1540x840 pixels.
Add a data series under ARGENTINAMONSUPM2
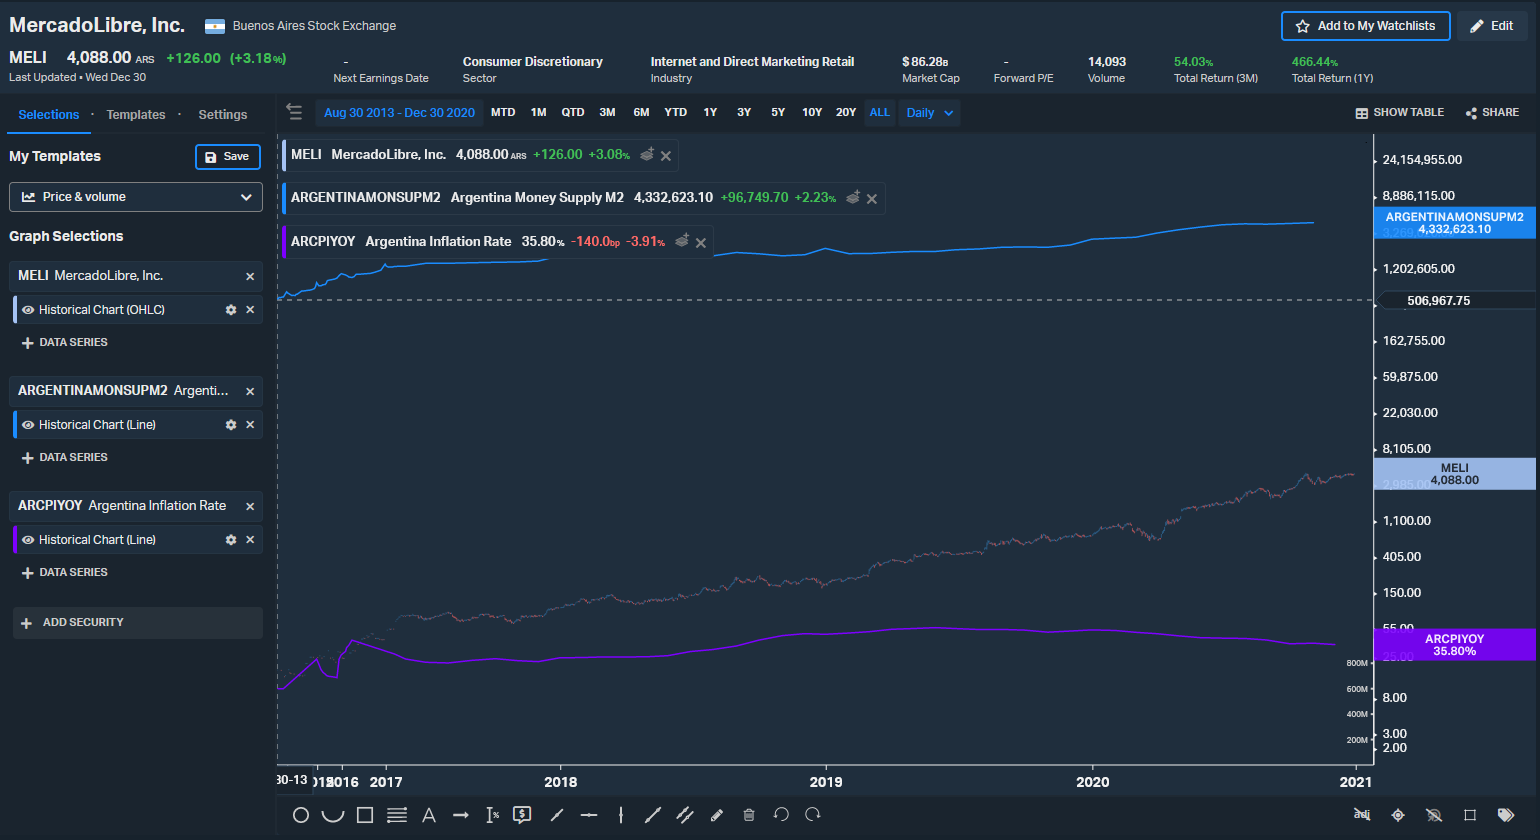(65, 458)
